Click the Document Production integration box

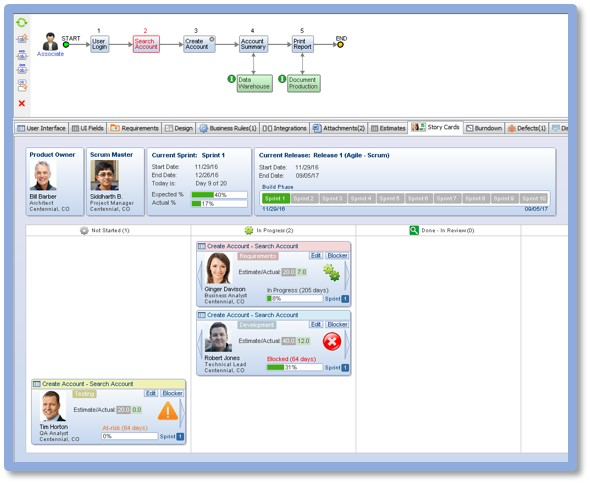pyautogui.click(x=303, y=83)
